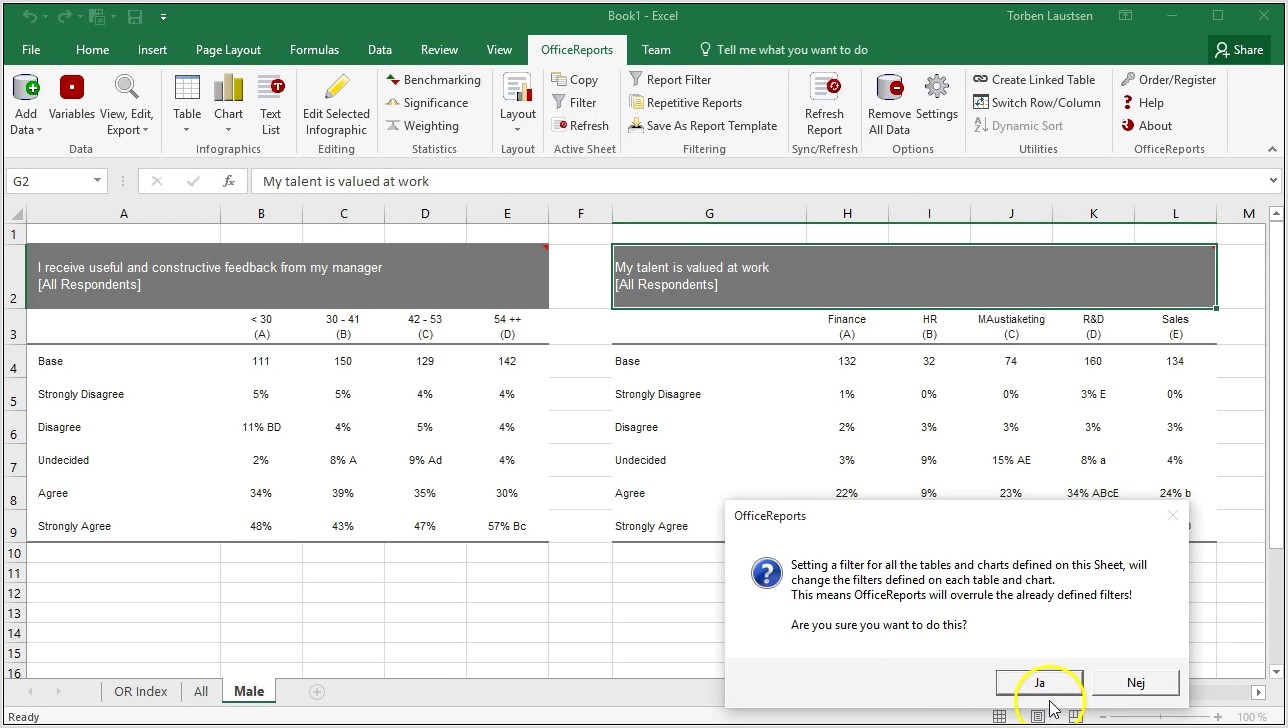Insert a Table infographic

(187, 104)
